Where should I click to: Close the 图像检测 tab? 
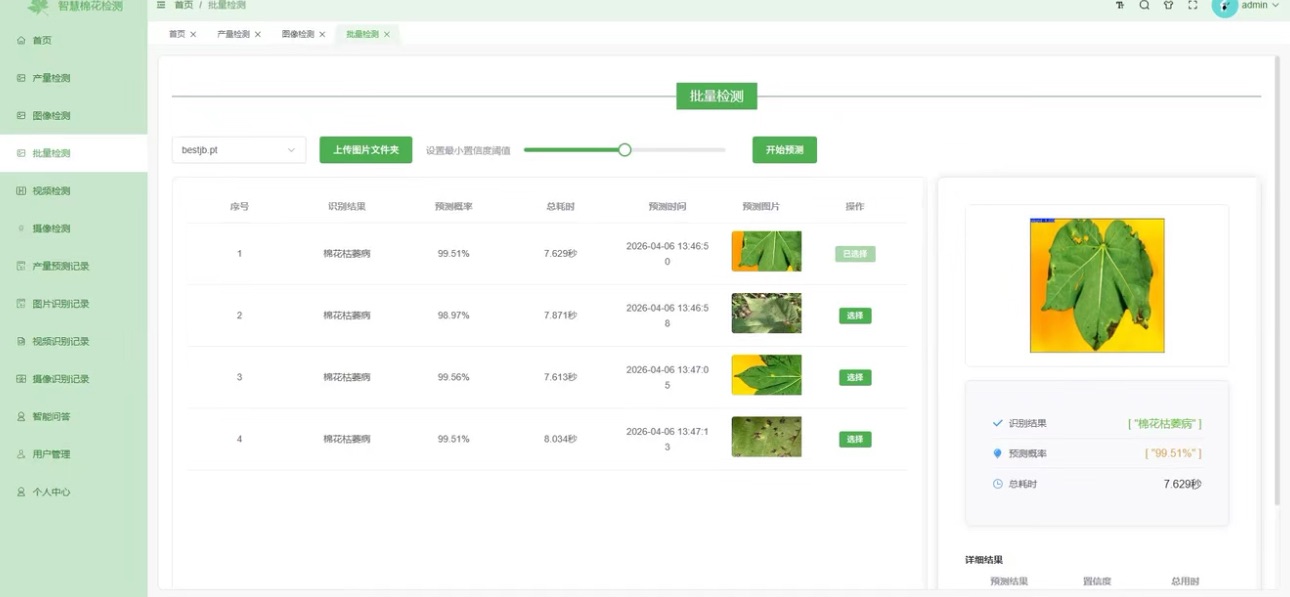(x=322, y=34)
